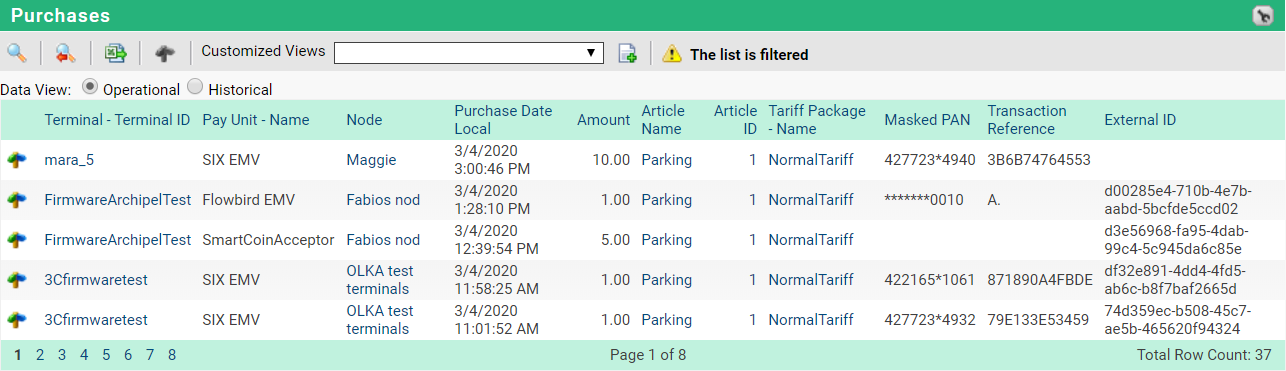Sort by Pay Unit - Name column

pos(256,120)
